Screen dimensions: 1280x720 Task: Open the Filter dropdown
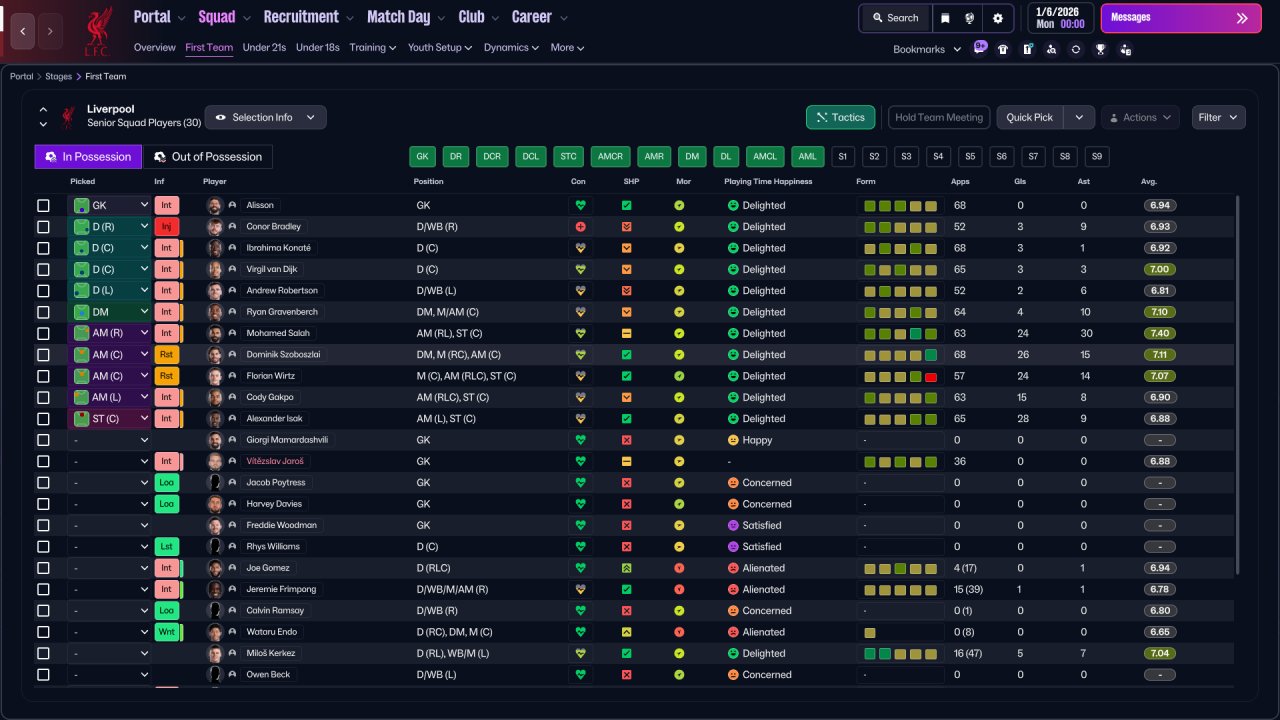pos(1218,117)
